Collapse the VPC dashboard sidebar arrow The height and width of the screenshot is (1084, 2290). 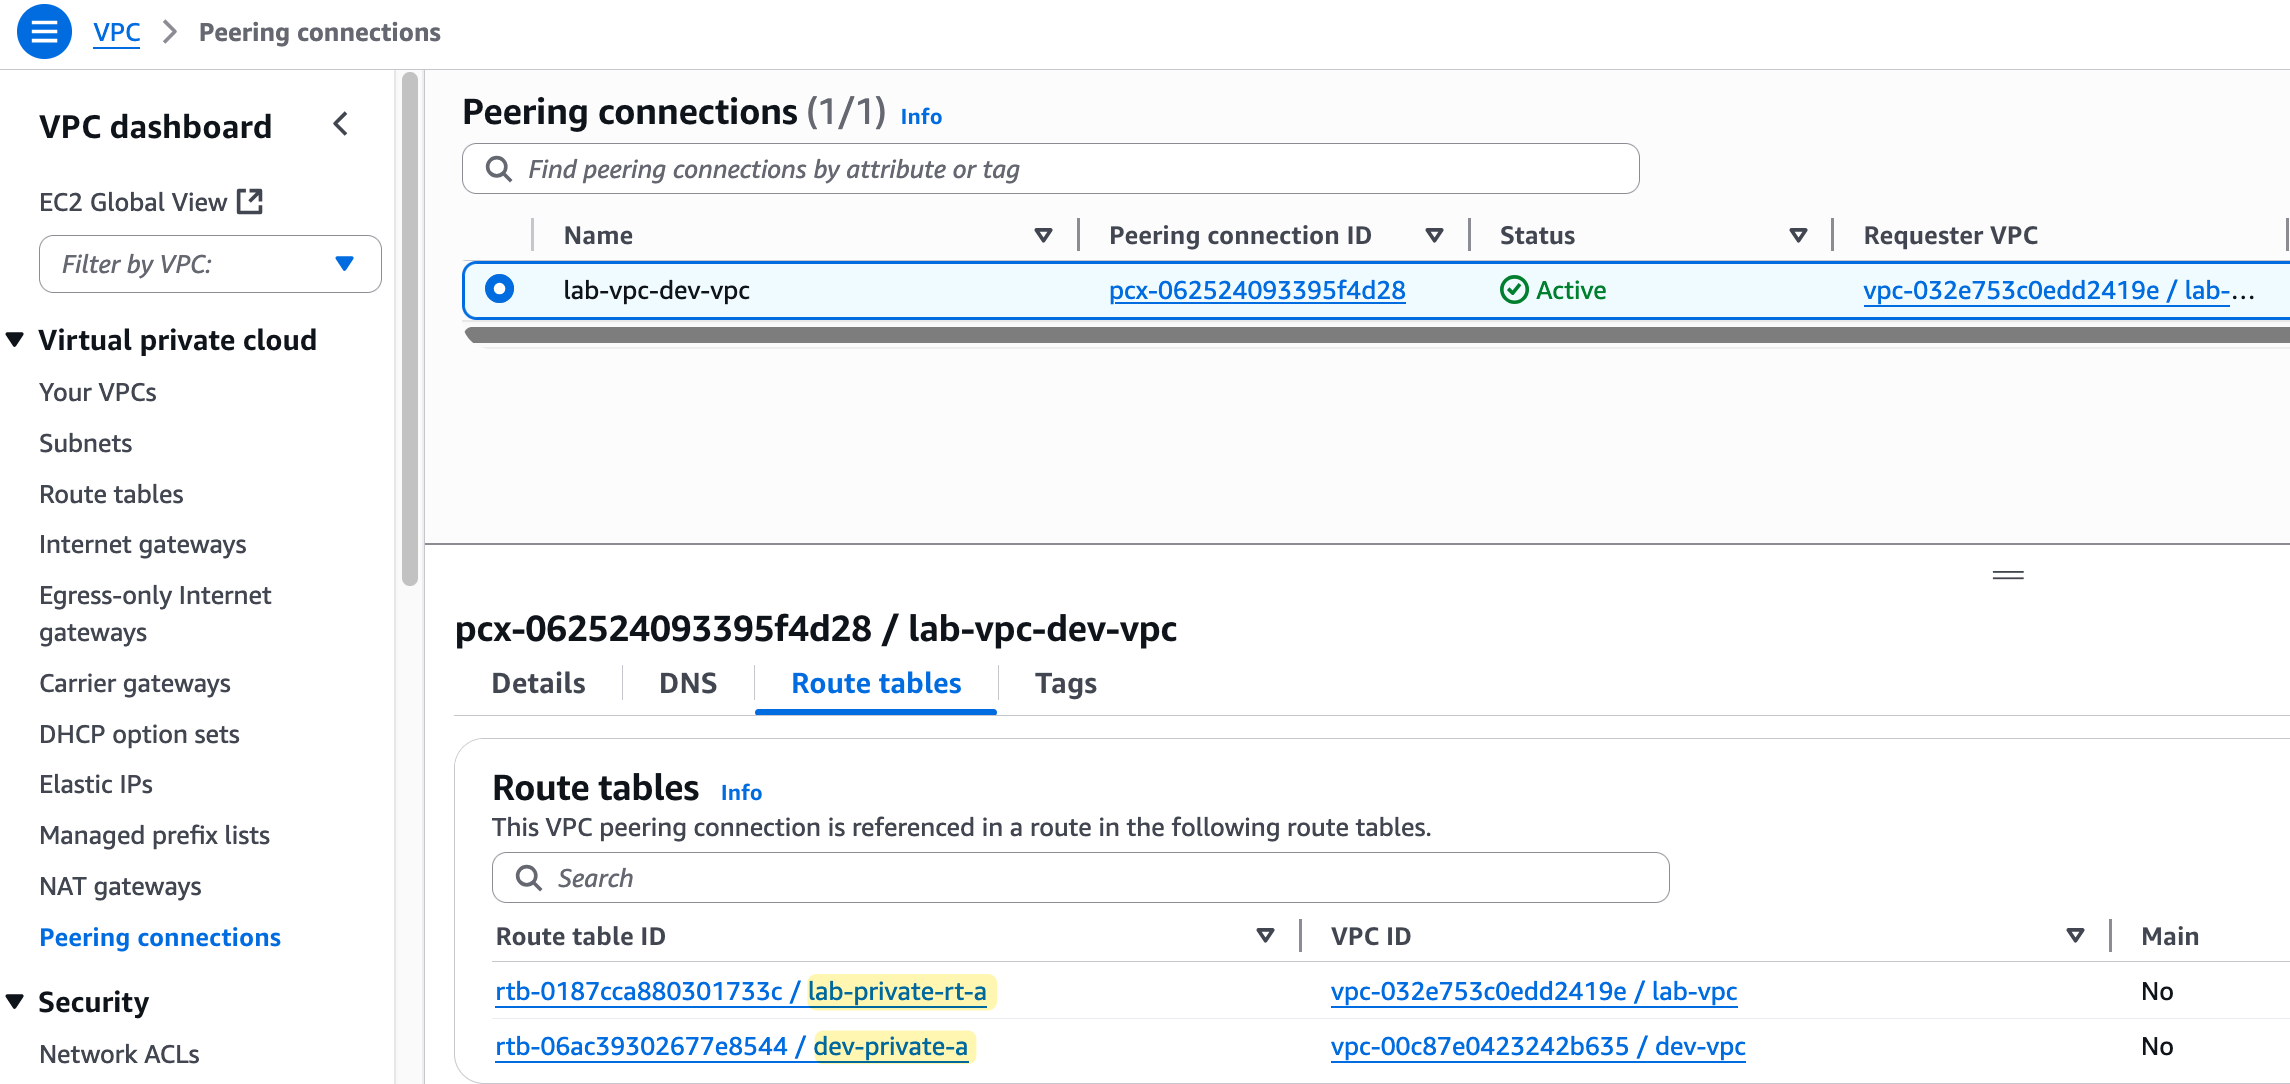pos(341,125)
